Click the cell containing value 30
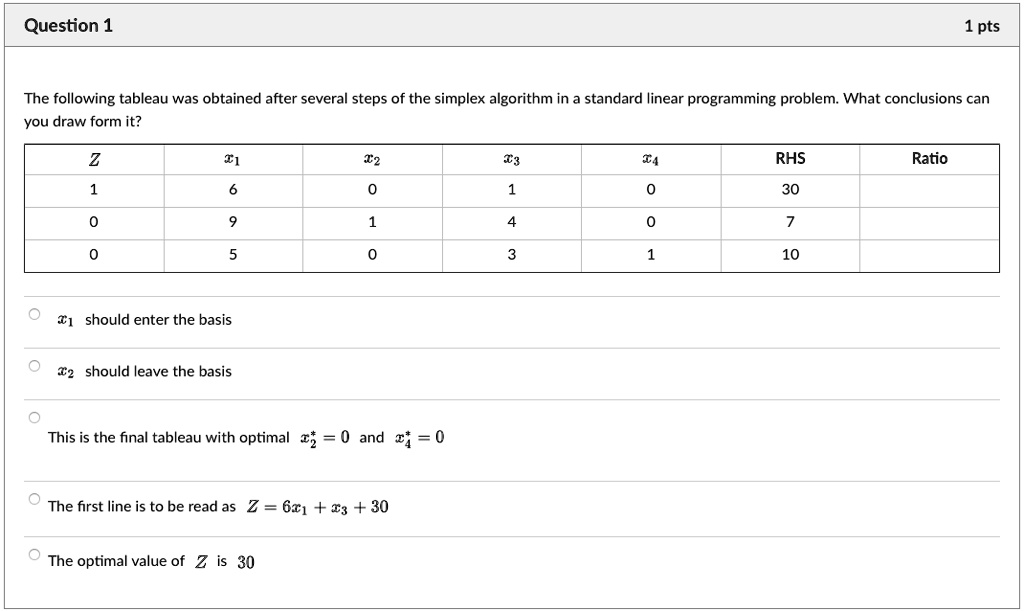1024x611 pixels. [x=789, y=189]
